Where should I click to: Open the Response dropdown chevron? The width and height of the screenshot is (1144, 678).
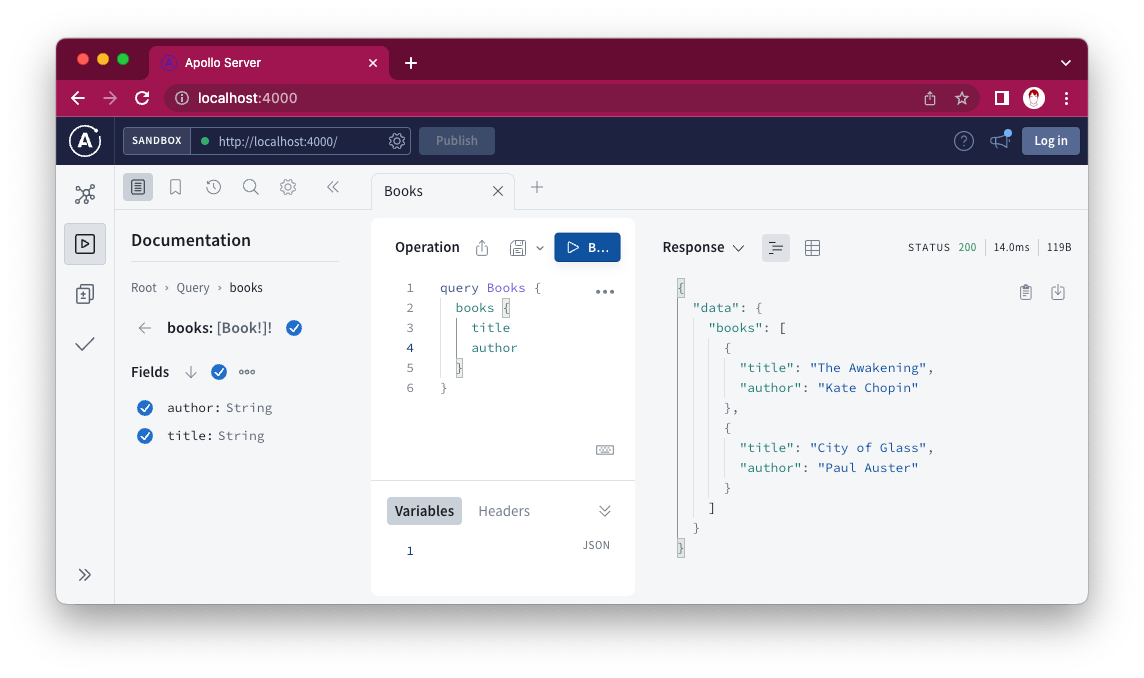pyautogui.click(x=738, y=248)
